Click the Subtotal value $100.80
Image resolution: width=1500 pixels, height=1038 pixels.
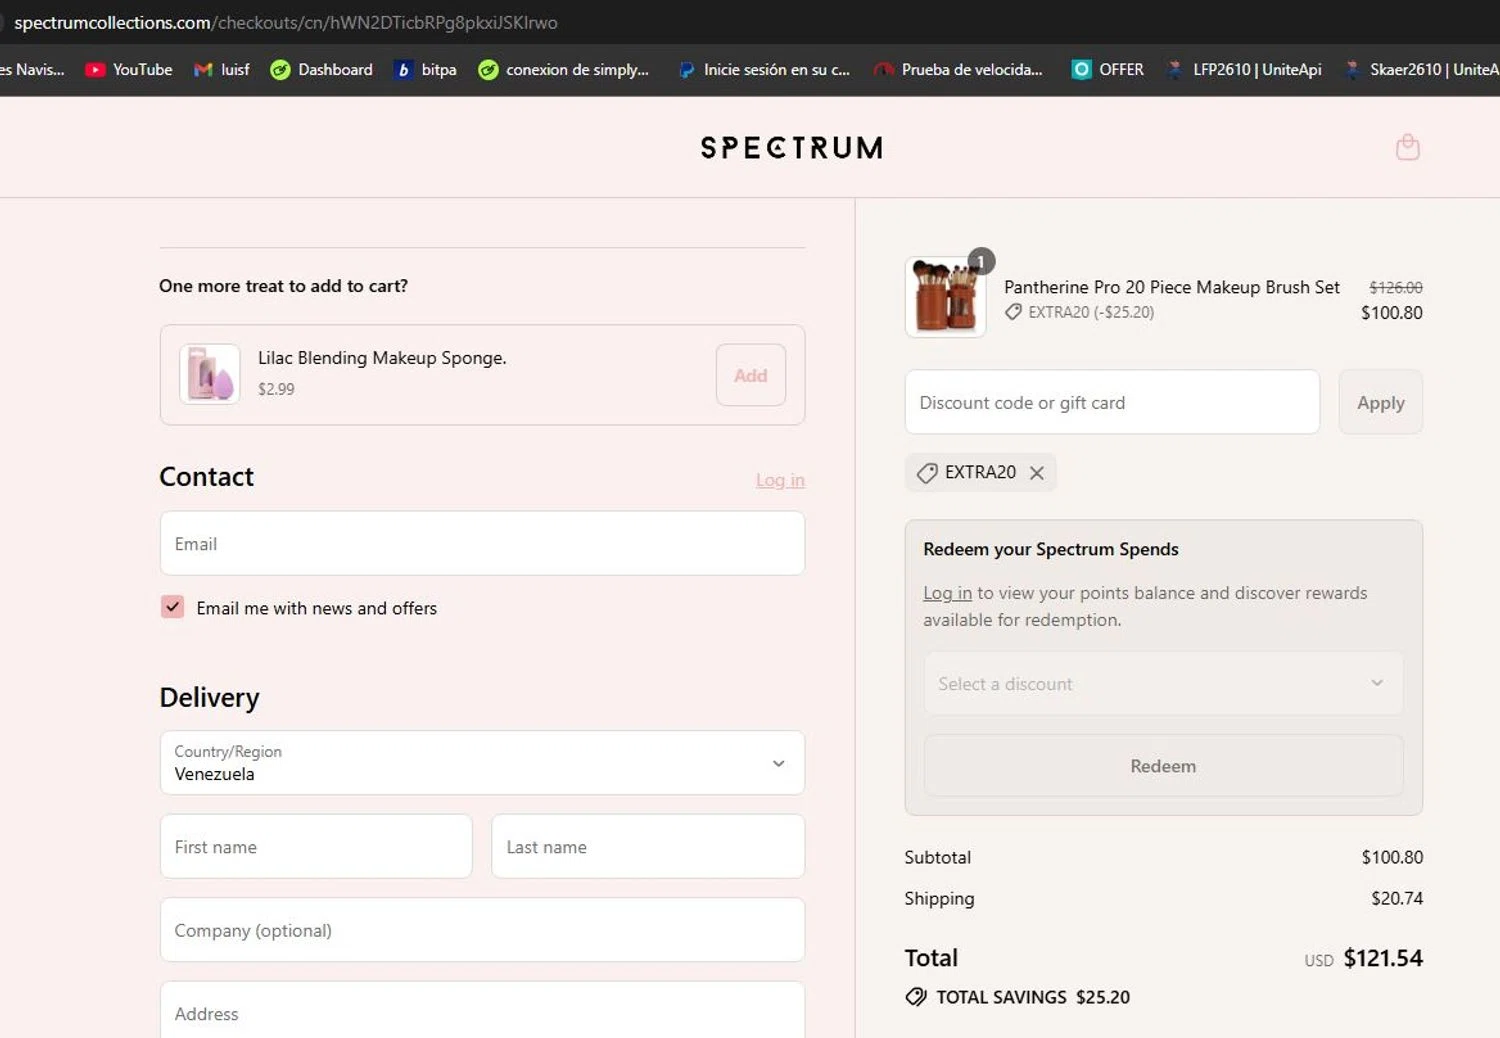pos(1392,857)
